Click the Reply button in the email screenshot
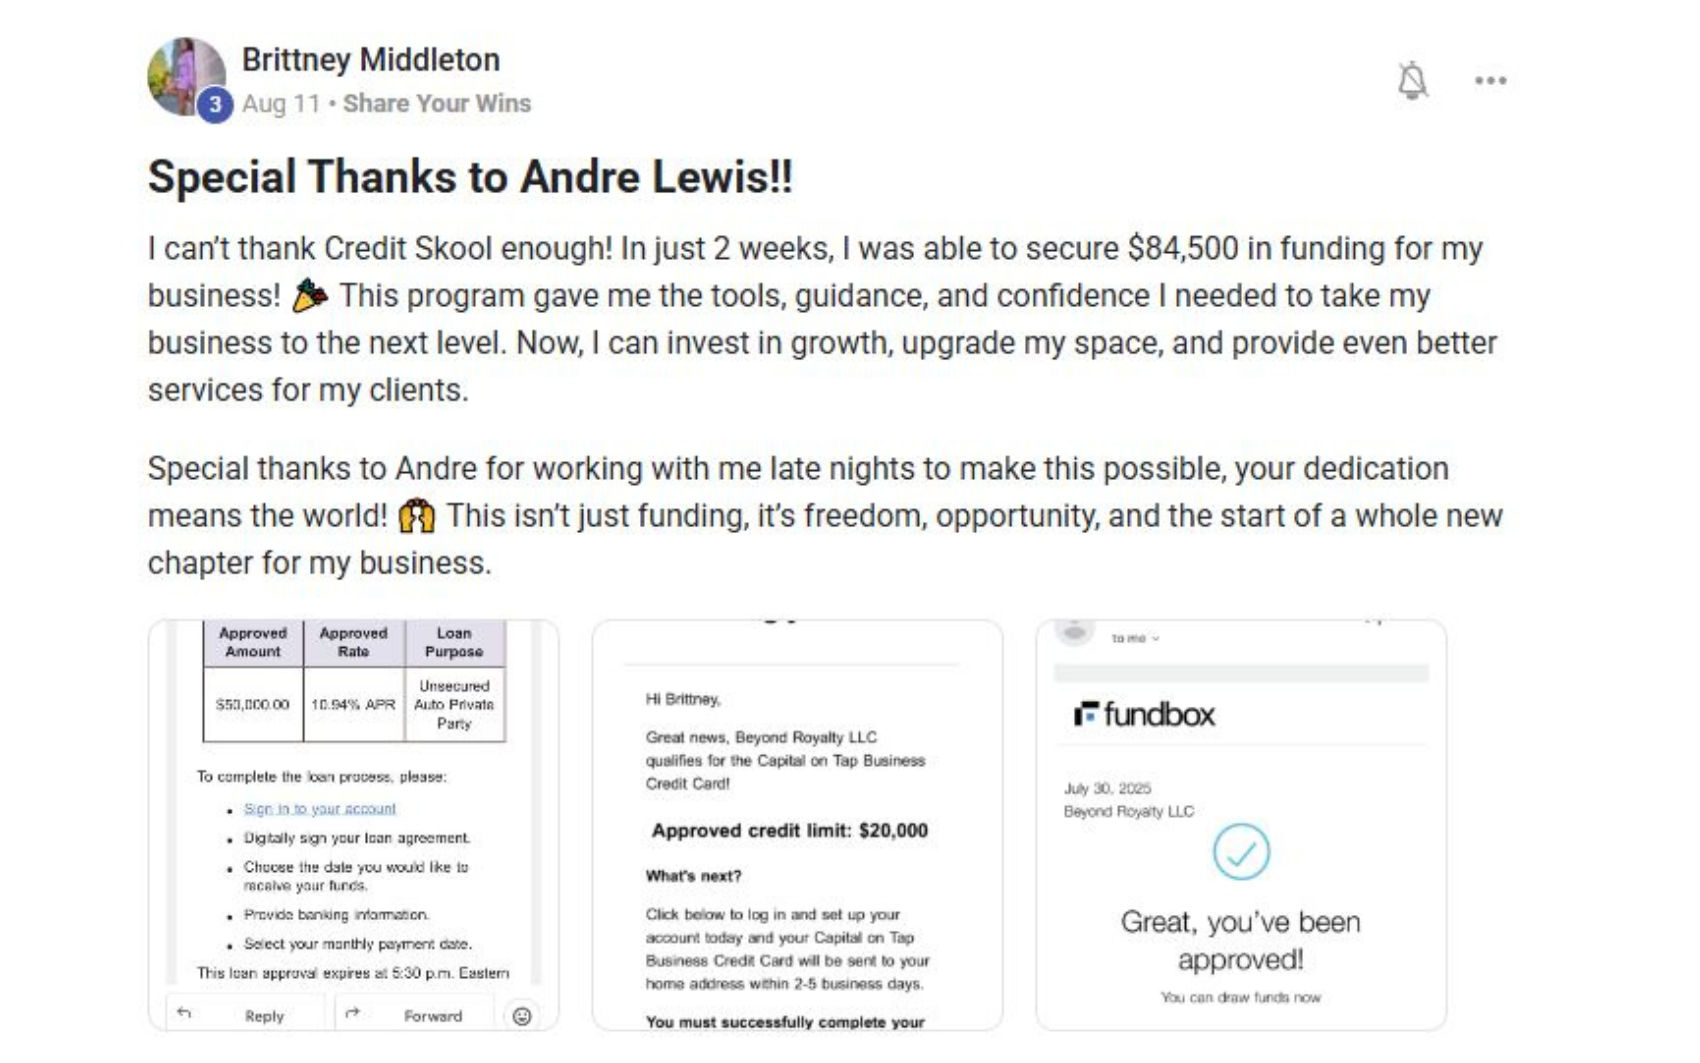The width and height of the screenshot is (1700, 1063). (245, 1014)
